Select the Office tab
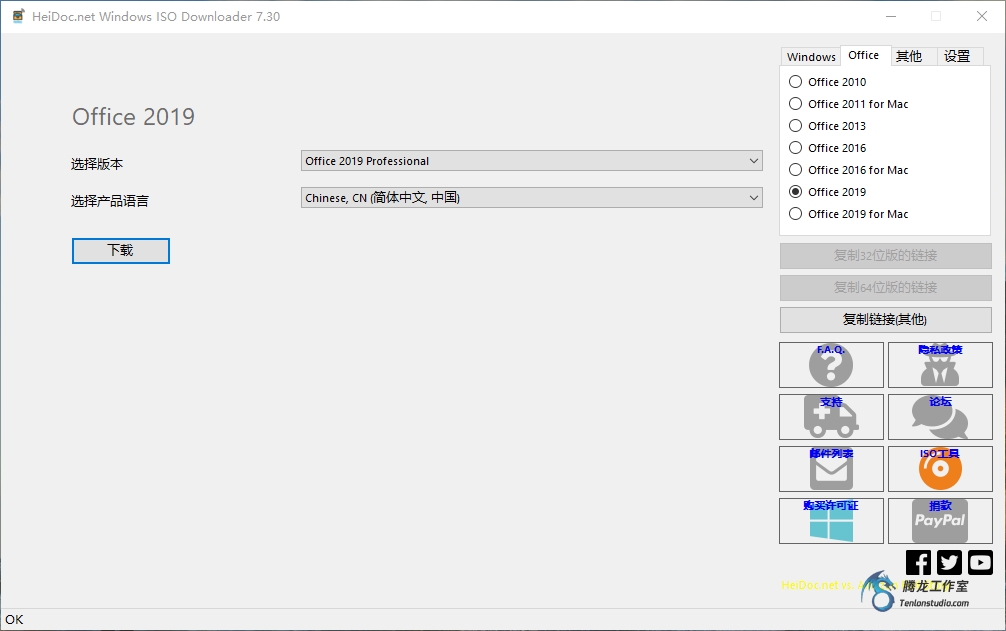The width and height of the screenshot is (1006, 631). (864, 55)
